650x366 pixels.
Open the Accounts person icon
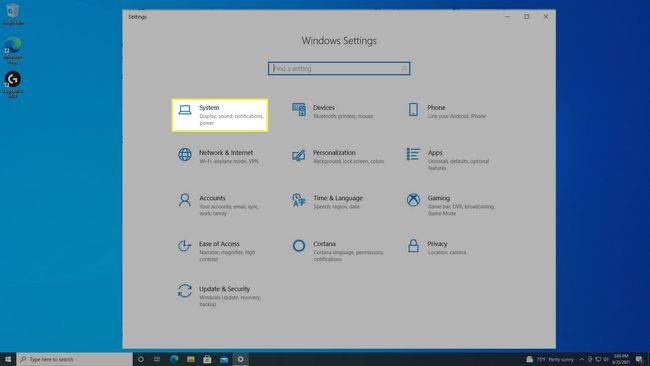(184, 200)
